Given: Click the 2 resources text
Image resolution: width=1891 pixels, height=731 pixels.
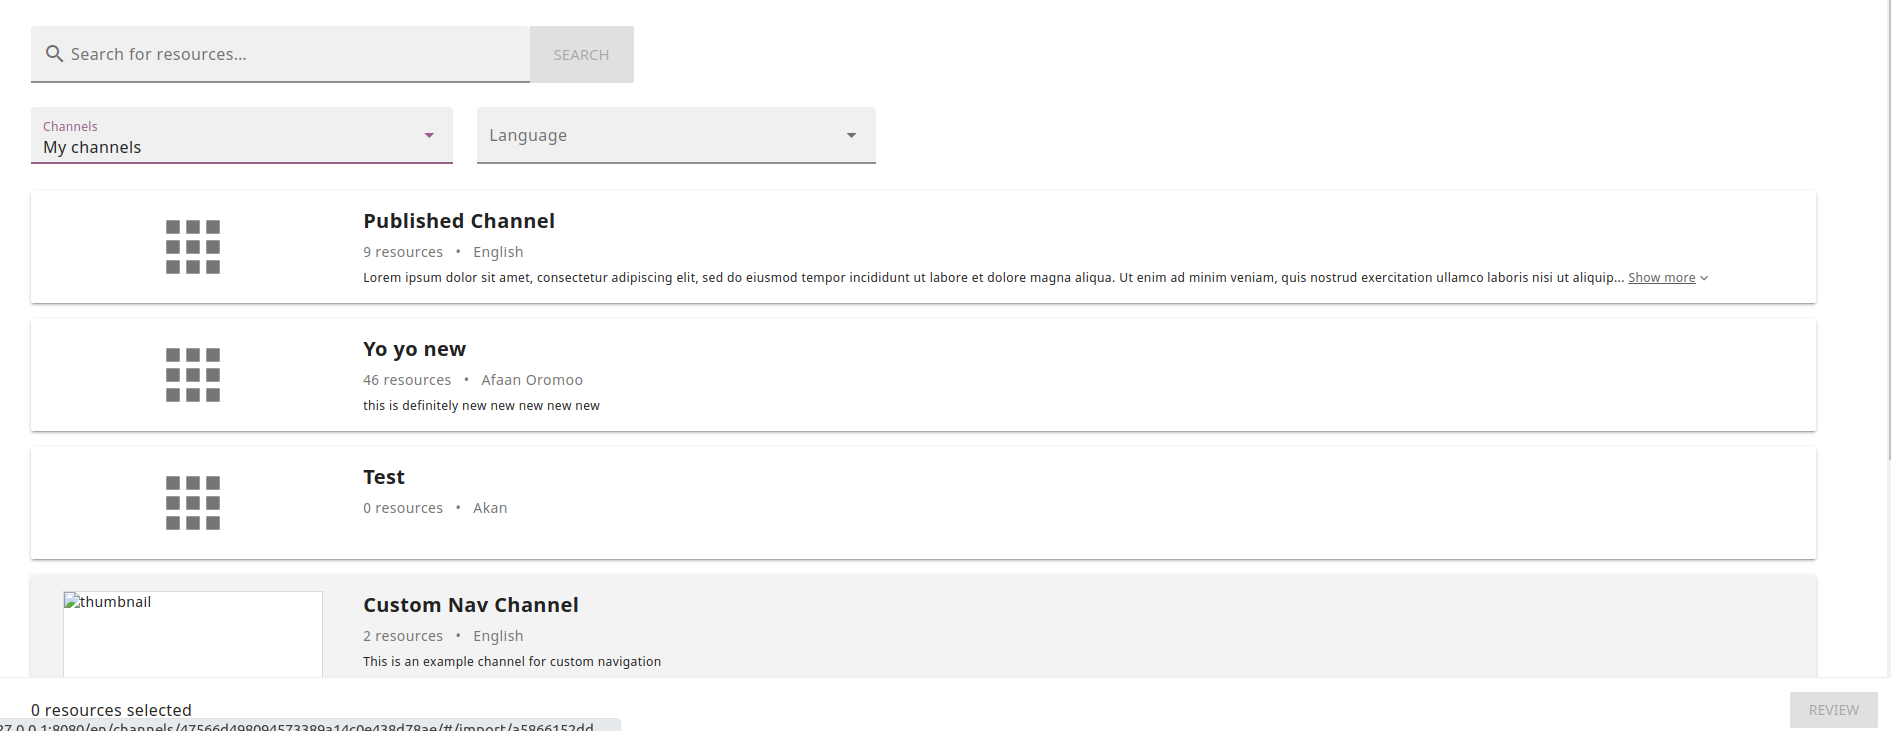Looking at the screenshot, I should 403,636.
